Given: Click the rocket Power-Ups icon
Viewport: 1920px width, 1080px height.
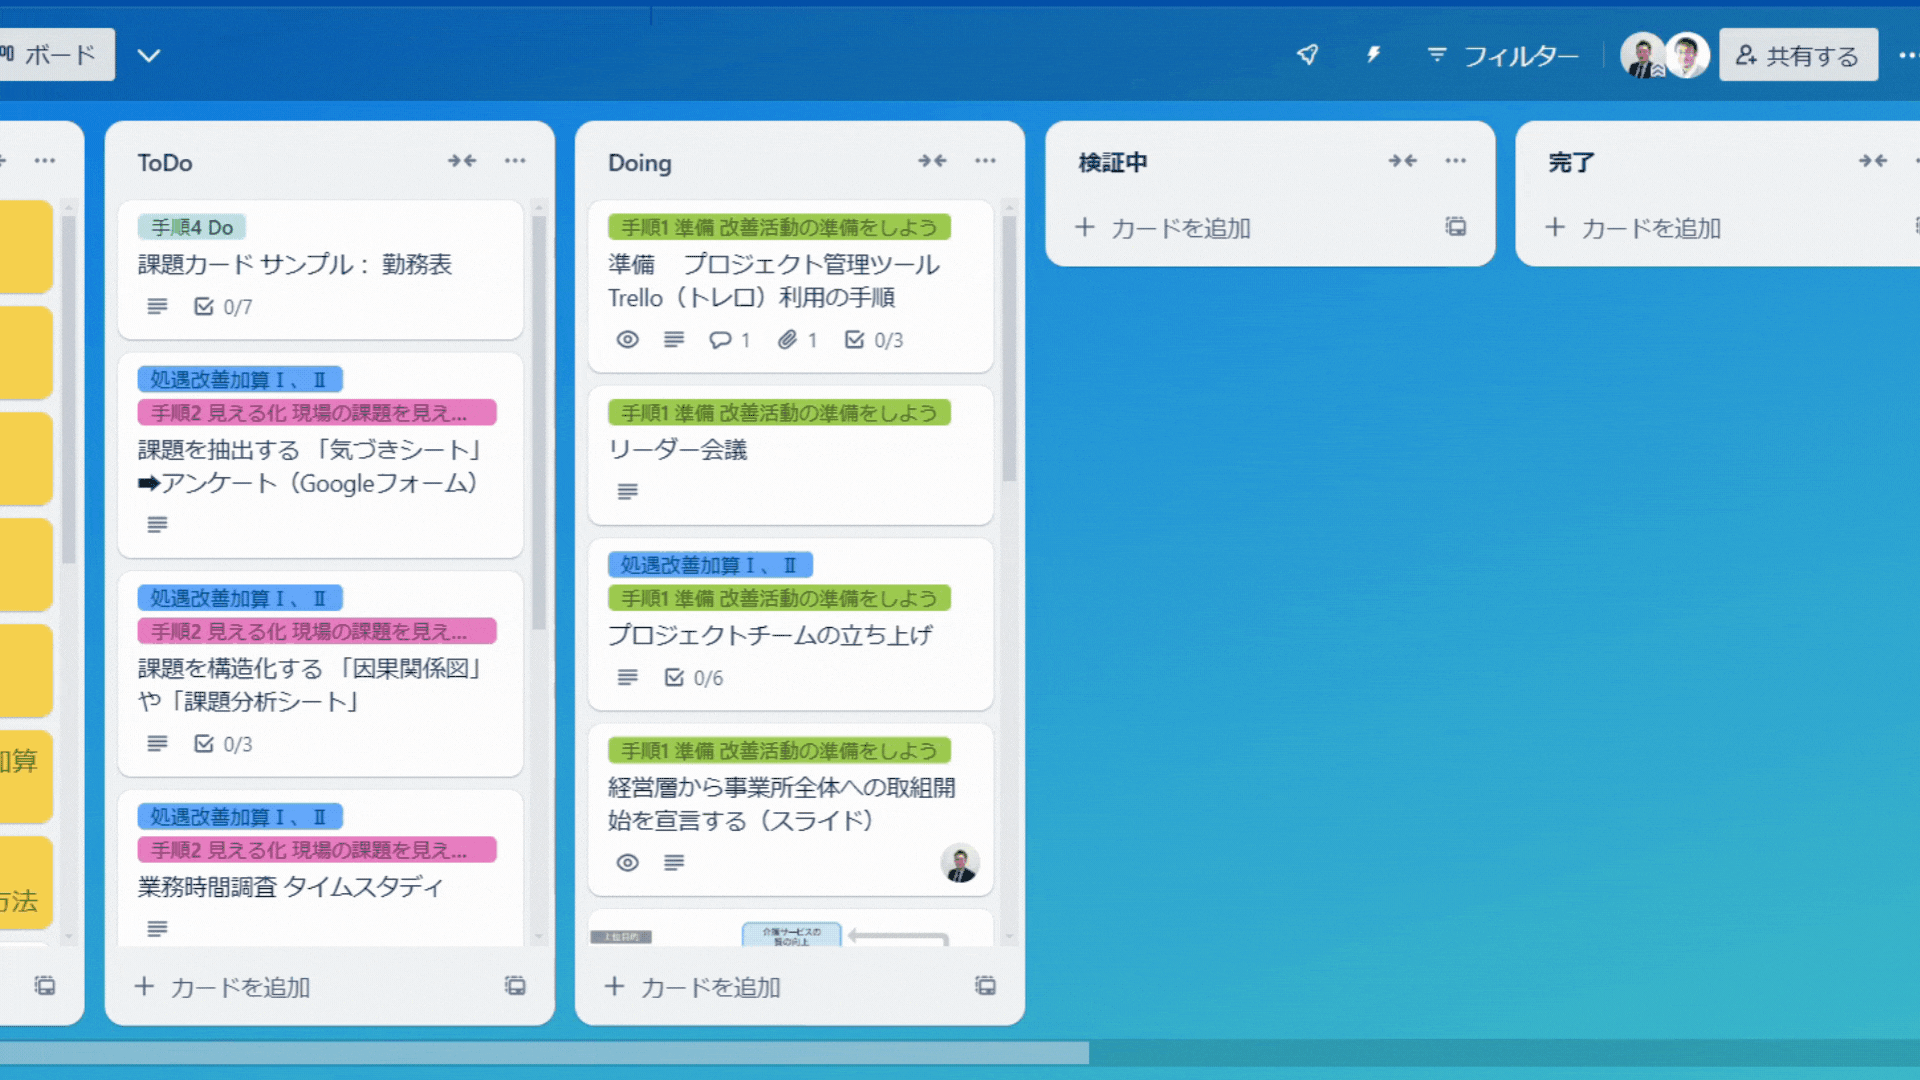Looking at the screenshot, I should point(1307,55).
